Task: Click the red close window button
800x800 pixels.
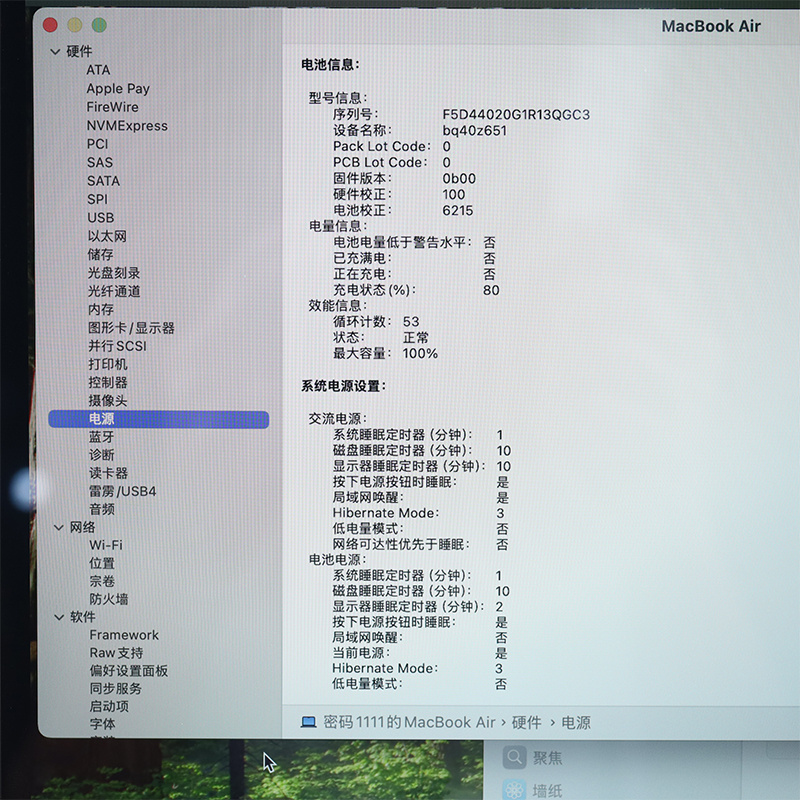Action: click(x=50, y=24)
